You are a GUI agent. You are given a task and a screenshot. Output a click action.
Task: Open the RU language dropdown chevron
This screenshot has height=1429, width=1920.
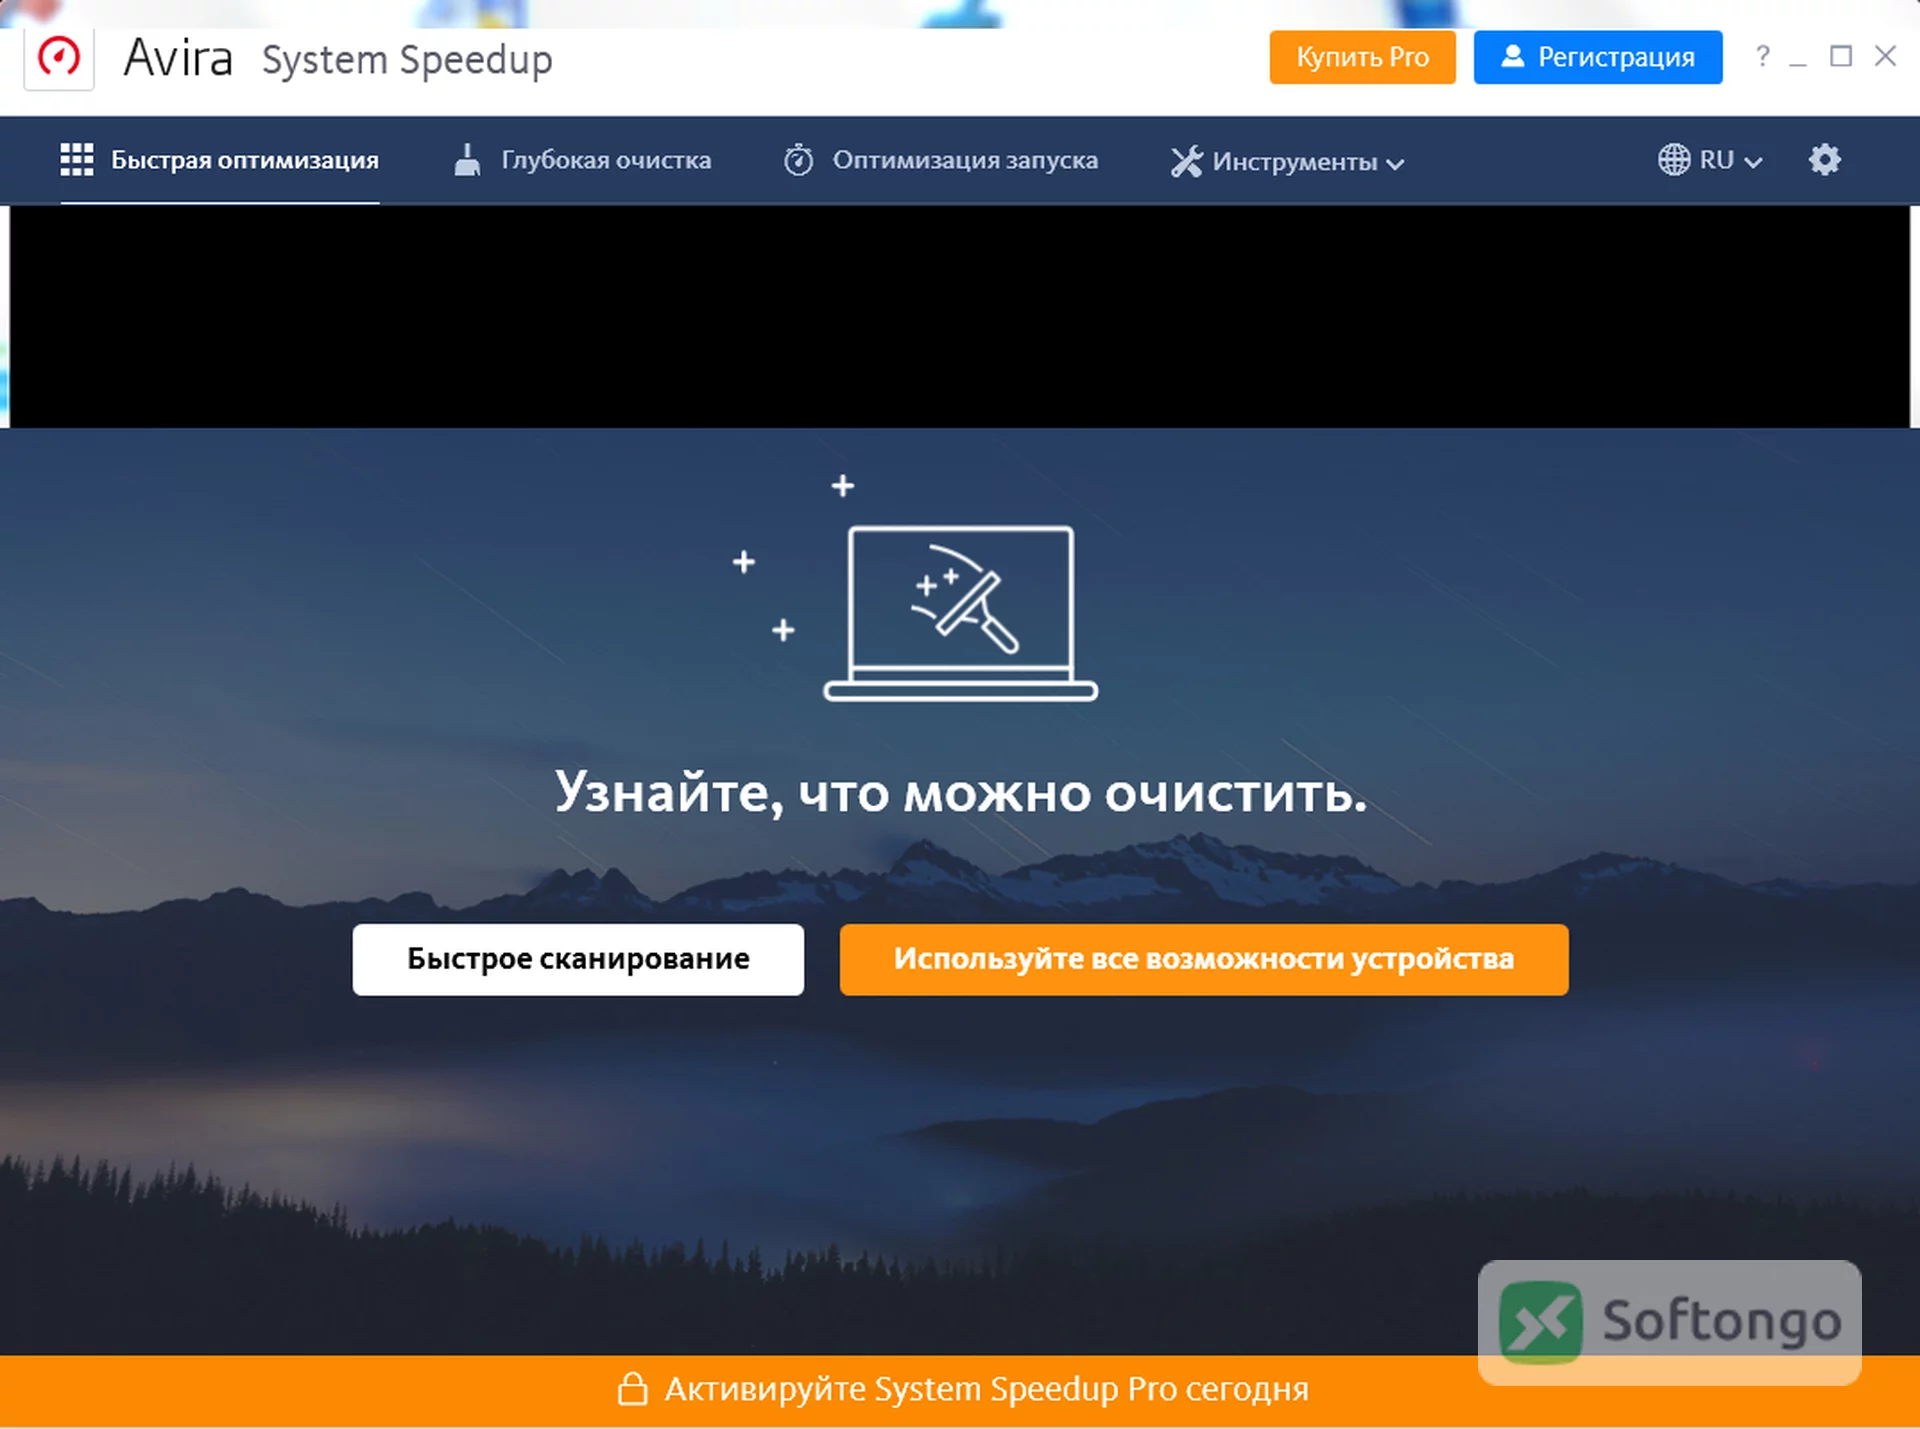point(1753,162)
